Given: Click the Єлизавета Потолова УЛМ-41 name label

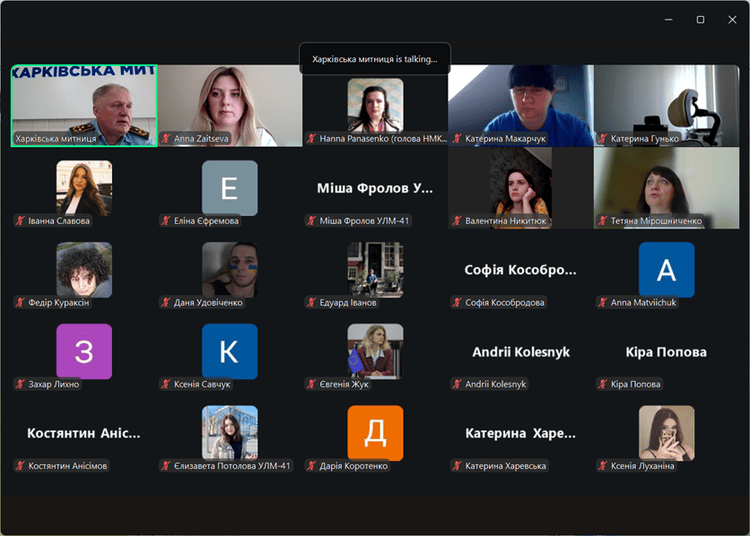Looking at the screenshot, I should point(232,466).
